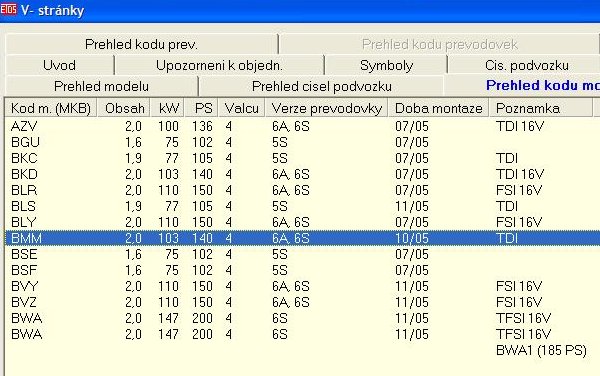600x376 pixels.
Task: Click the highlighted BMM engine code
Action: [x=26, y=238]
